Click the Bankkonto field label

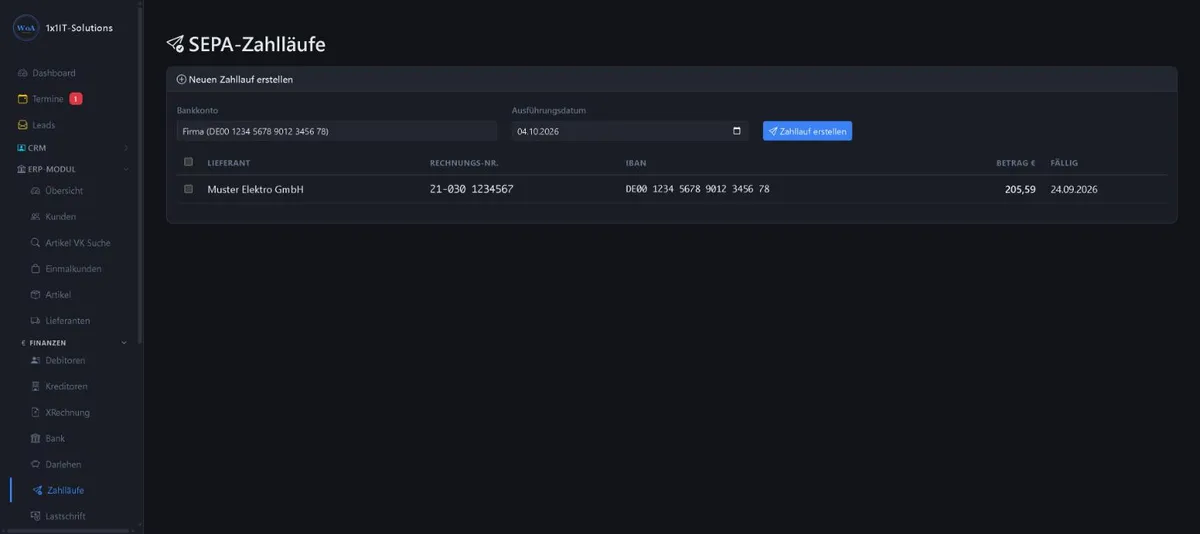197,110
